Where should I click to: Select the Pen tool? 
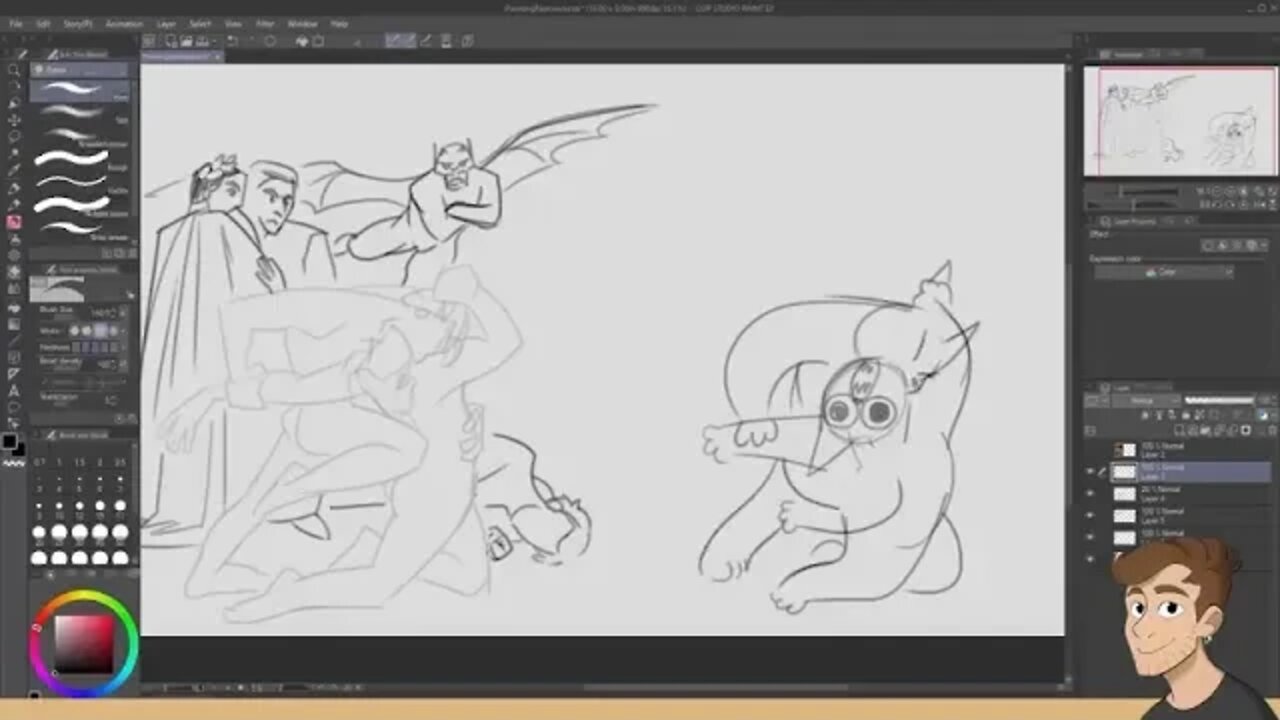(14, 189)
